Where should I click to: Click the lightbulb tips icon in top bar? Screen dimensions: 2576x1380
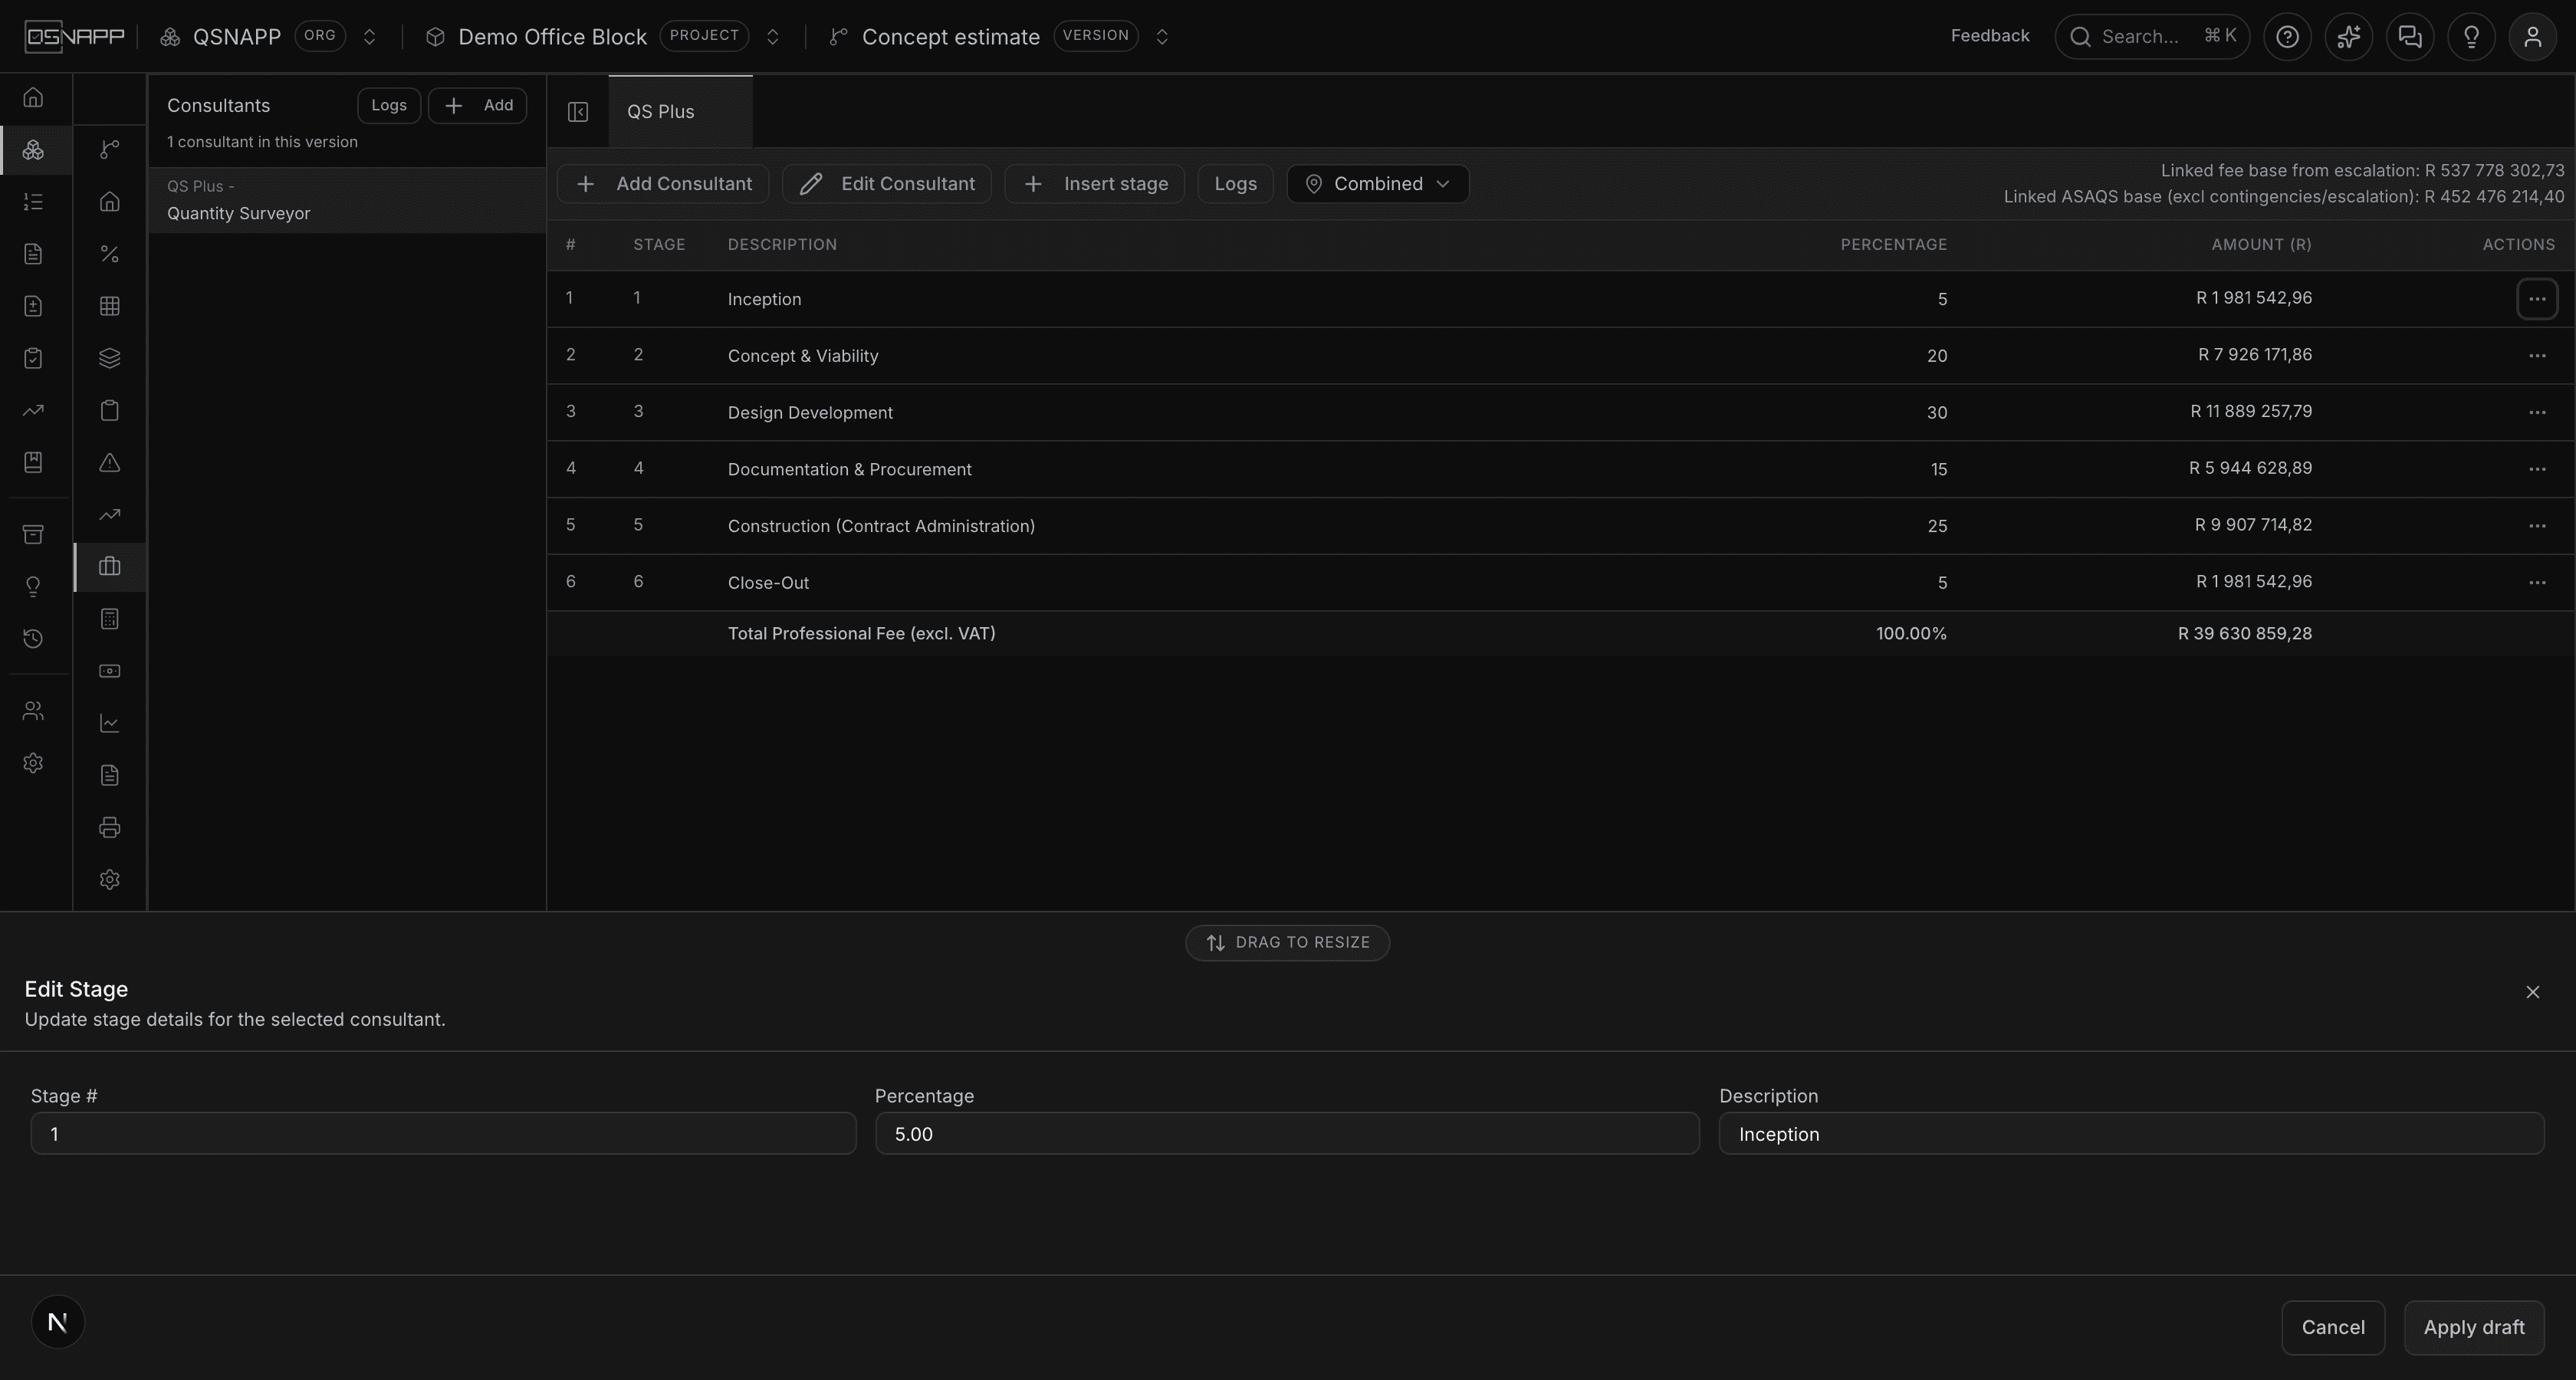click(2471, 37)
